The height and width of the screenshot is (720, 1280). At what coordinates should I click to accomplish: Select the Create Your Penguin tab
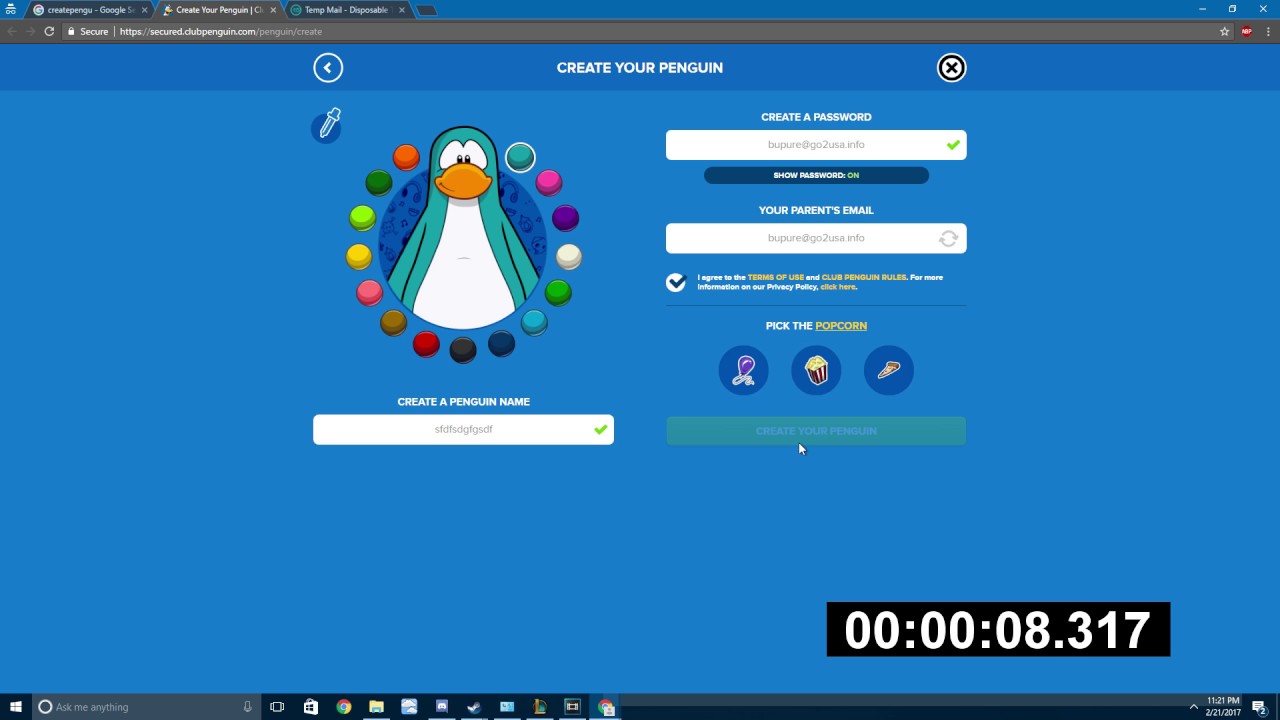(218, 10)
